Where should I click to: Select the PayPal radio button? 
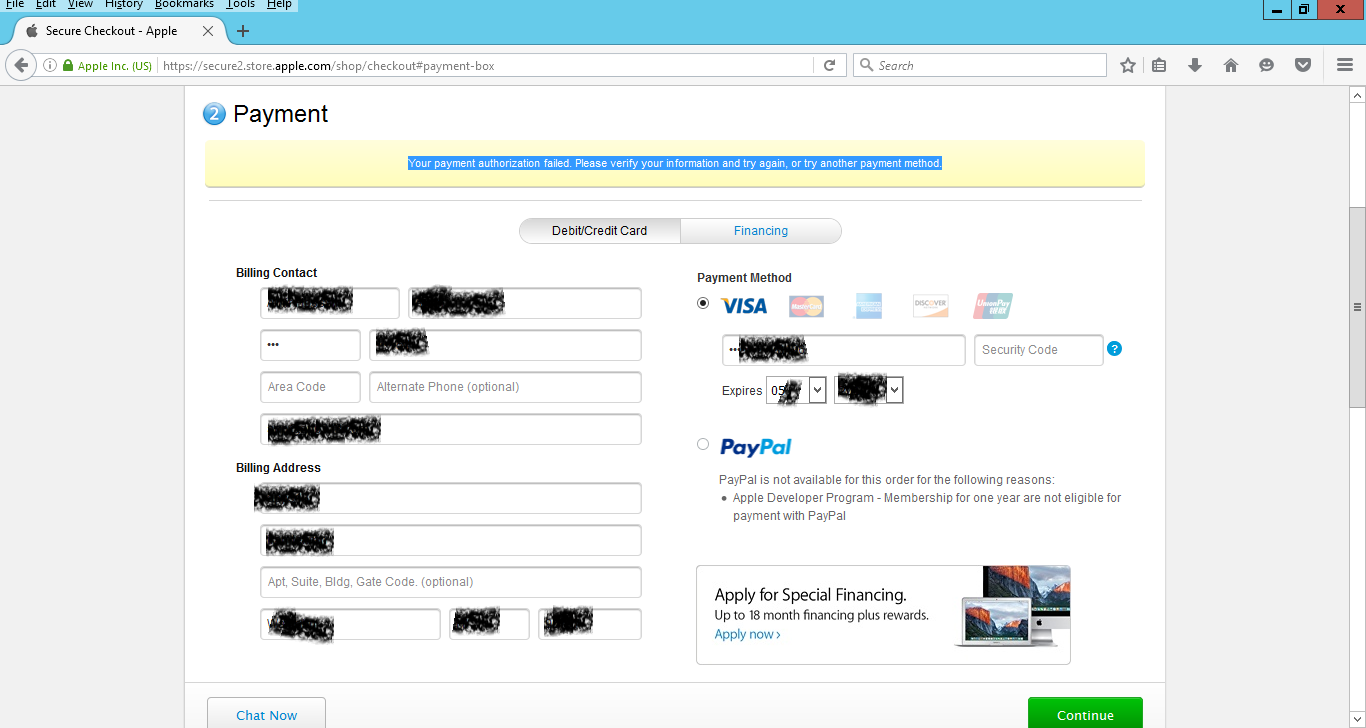tap(703, 444)
